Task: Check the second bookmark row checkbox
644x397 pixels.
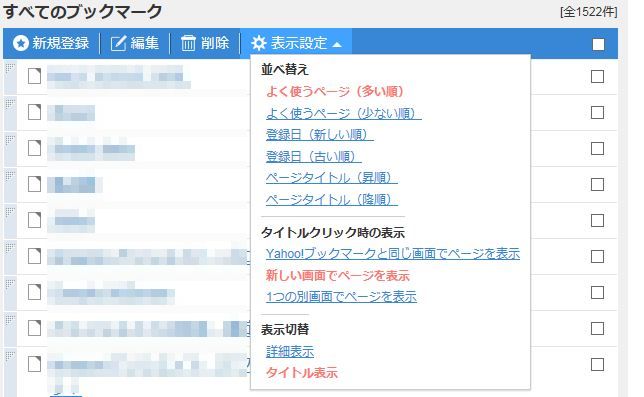Action: 597,112
